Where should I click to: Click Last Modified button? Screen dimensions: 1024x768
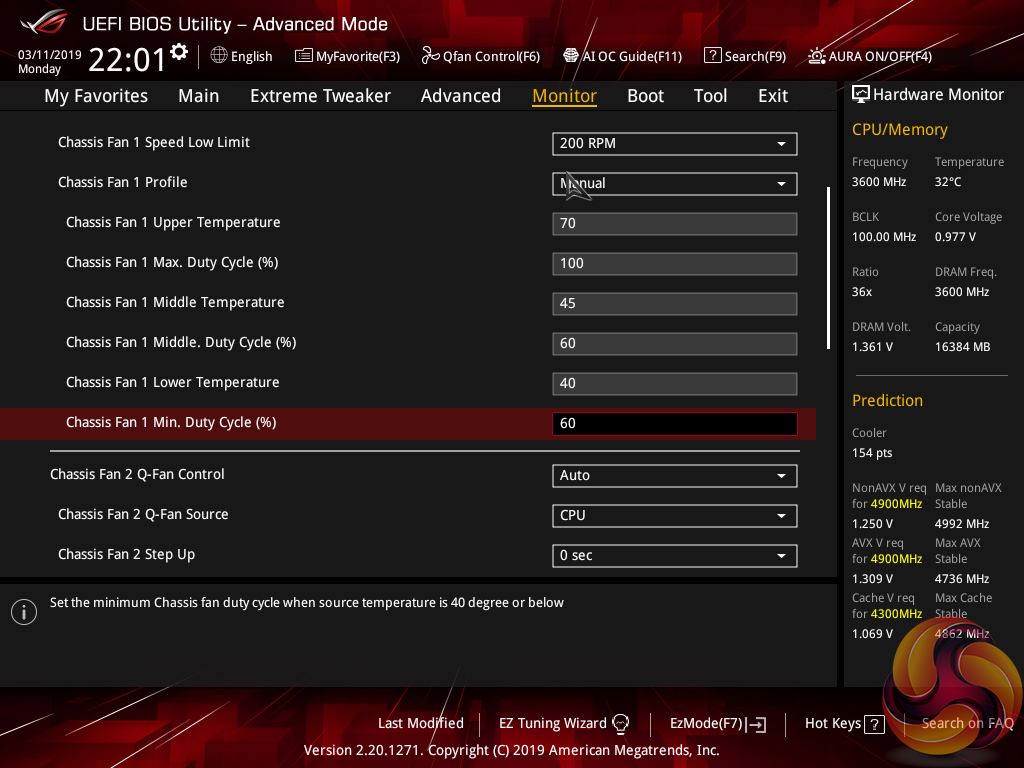click(421, 724)
